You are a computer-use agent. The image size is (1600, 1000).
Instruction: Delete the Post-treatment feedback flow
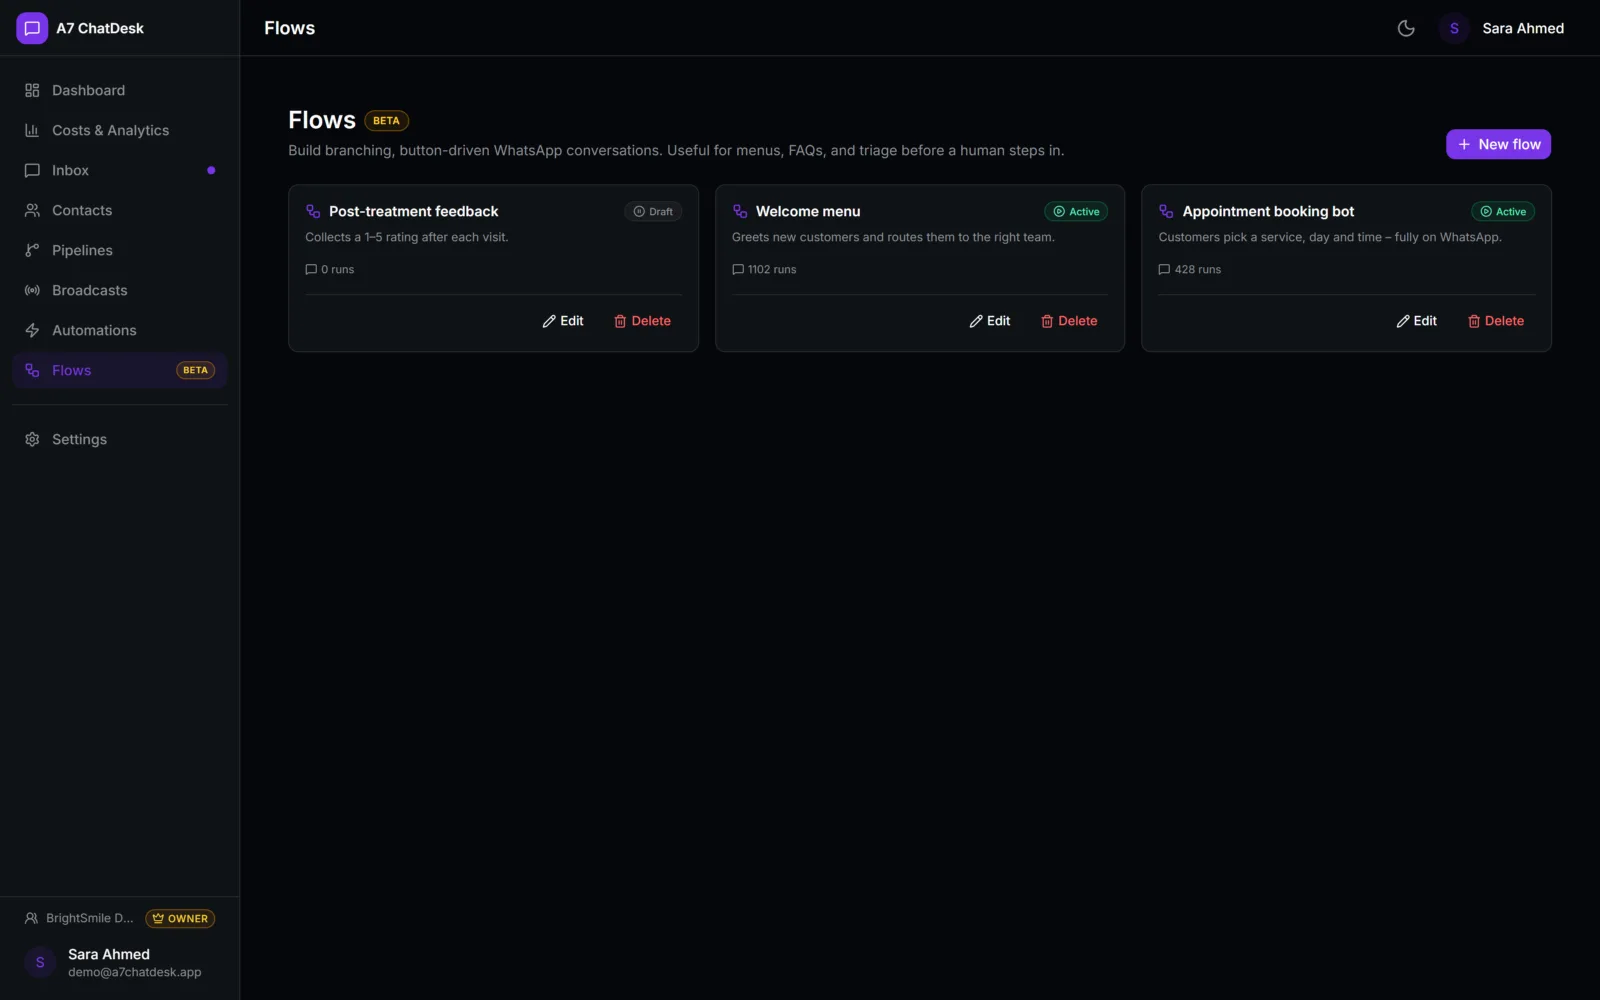click(x=642, y=321)
